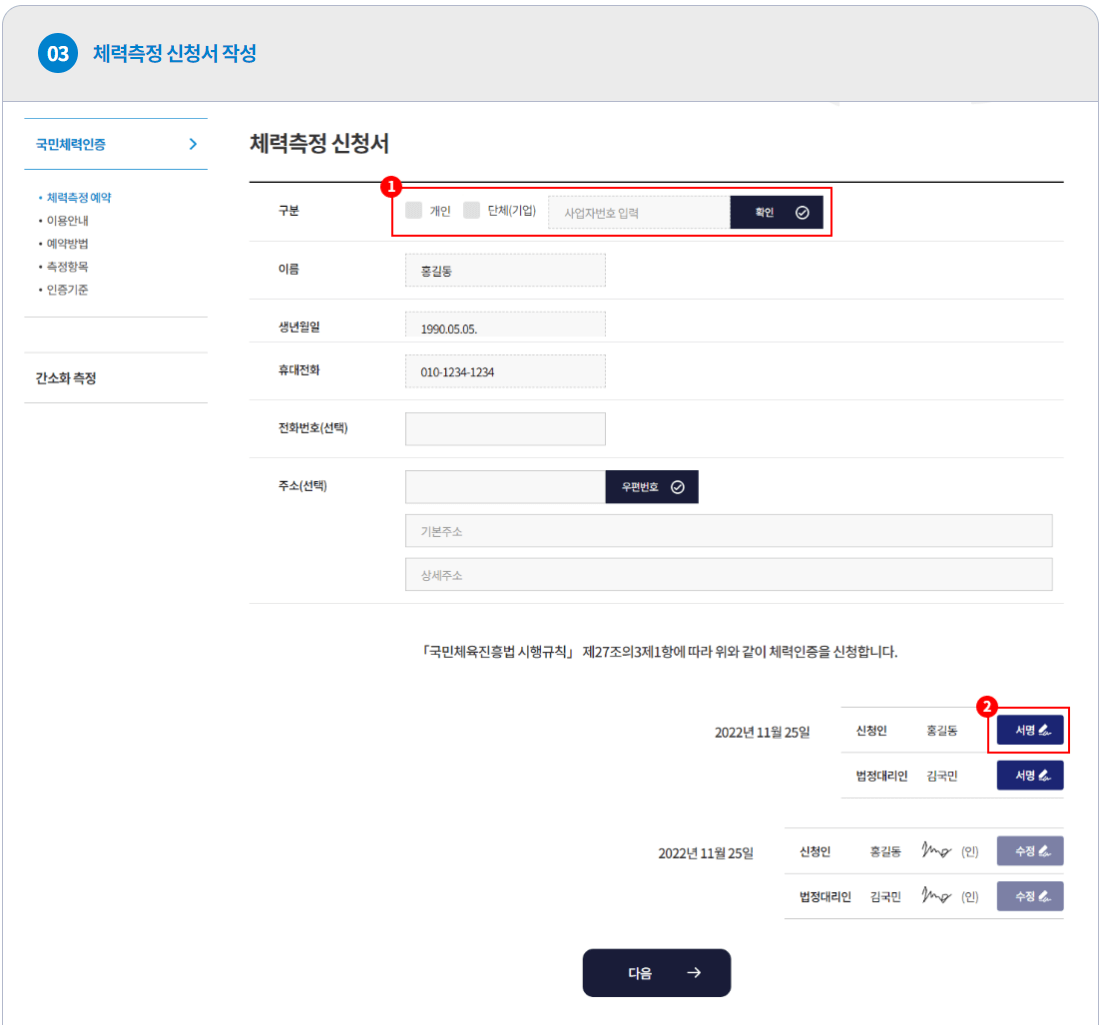Click the 이름 field showing 홍길동
Viewport: 1100px width, 1025px height.
tap(505, 271)
